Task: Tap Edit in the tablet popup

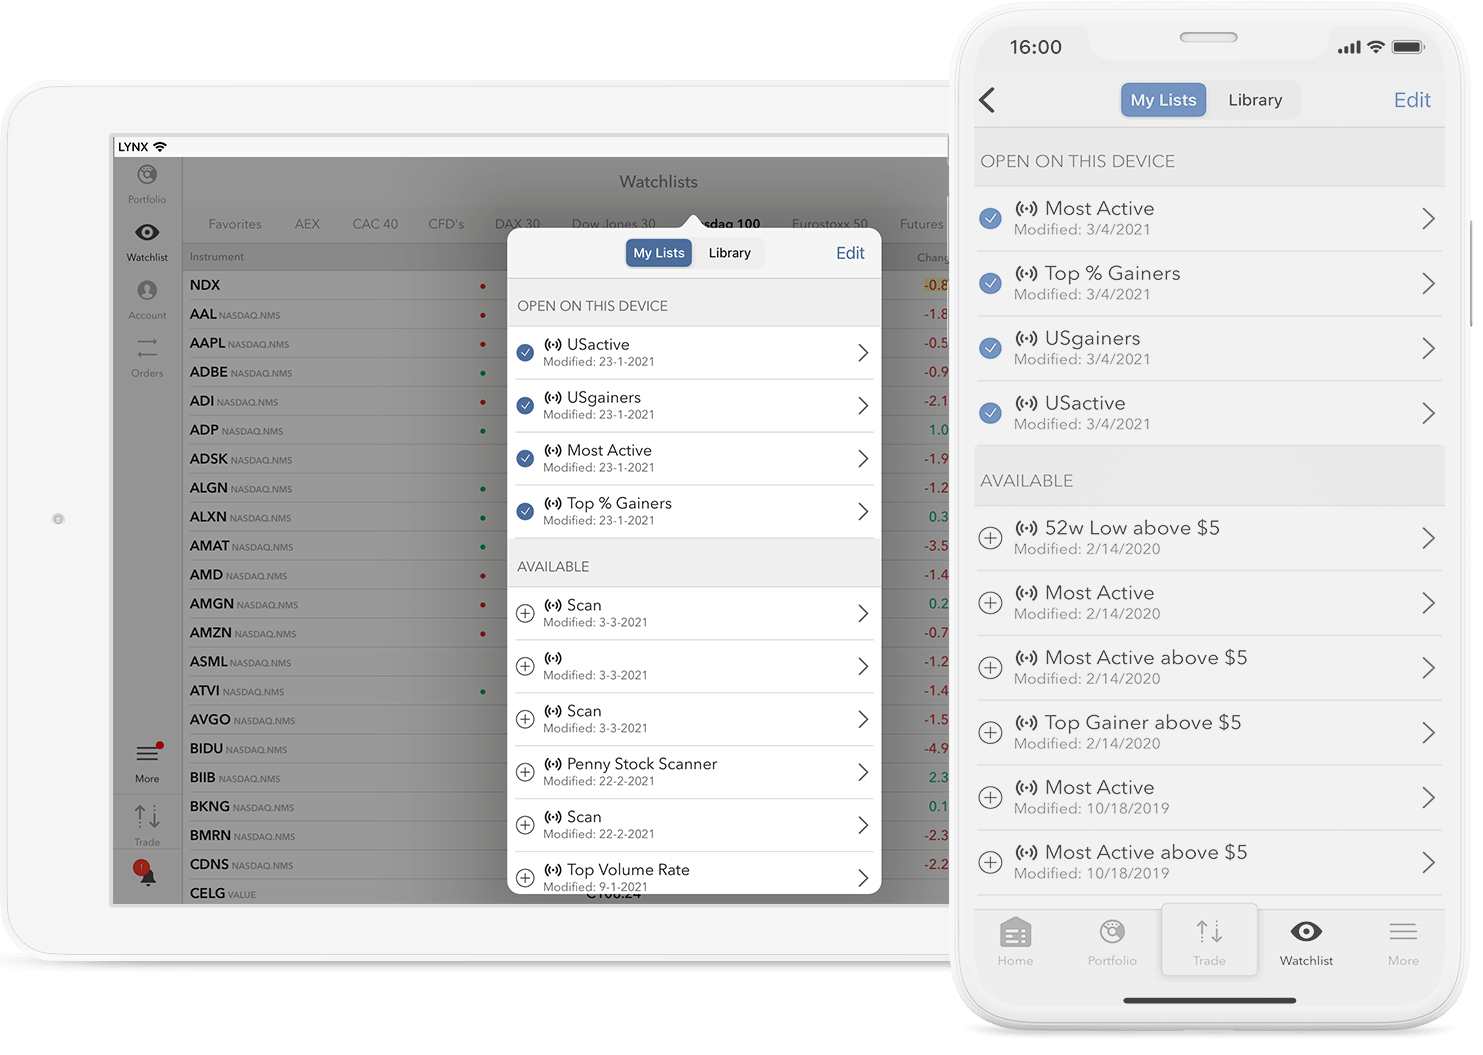Action: 850,253
